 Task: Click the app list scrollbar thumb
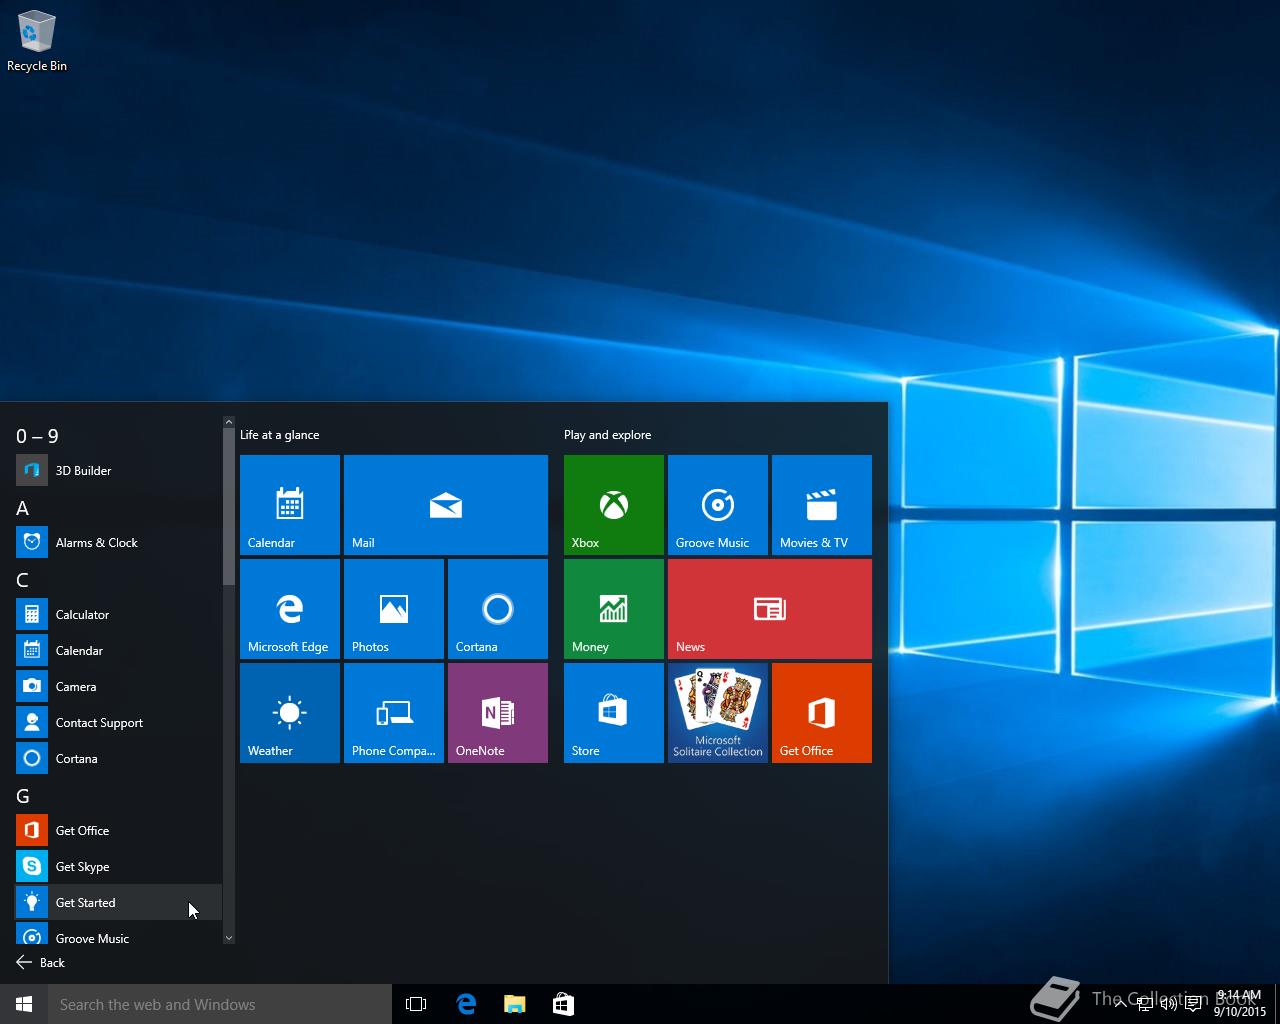(229, 508)
